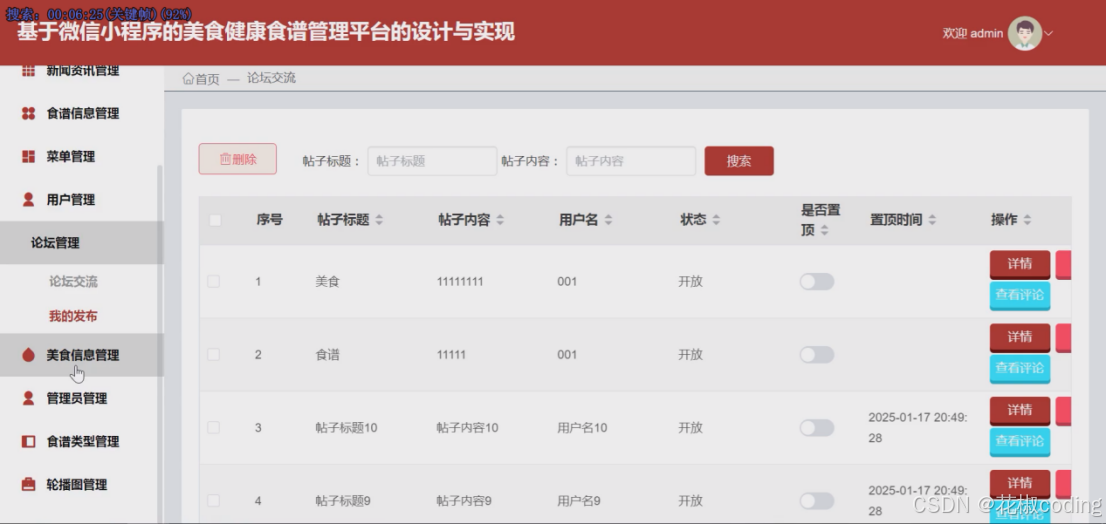Check the row for 帖子标题9

(213, 501)
